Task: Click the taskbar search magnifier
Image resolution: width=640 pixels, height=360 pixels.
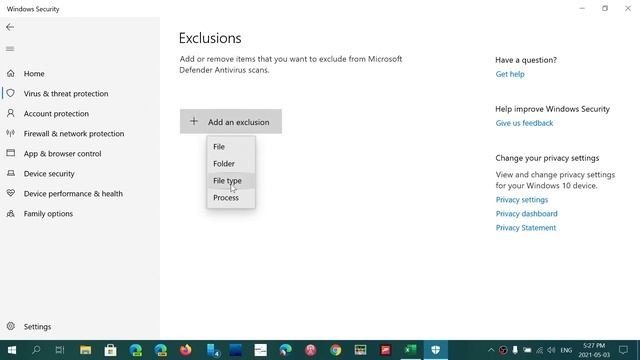Action: pos(36,350)
